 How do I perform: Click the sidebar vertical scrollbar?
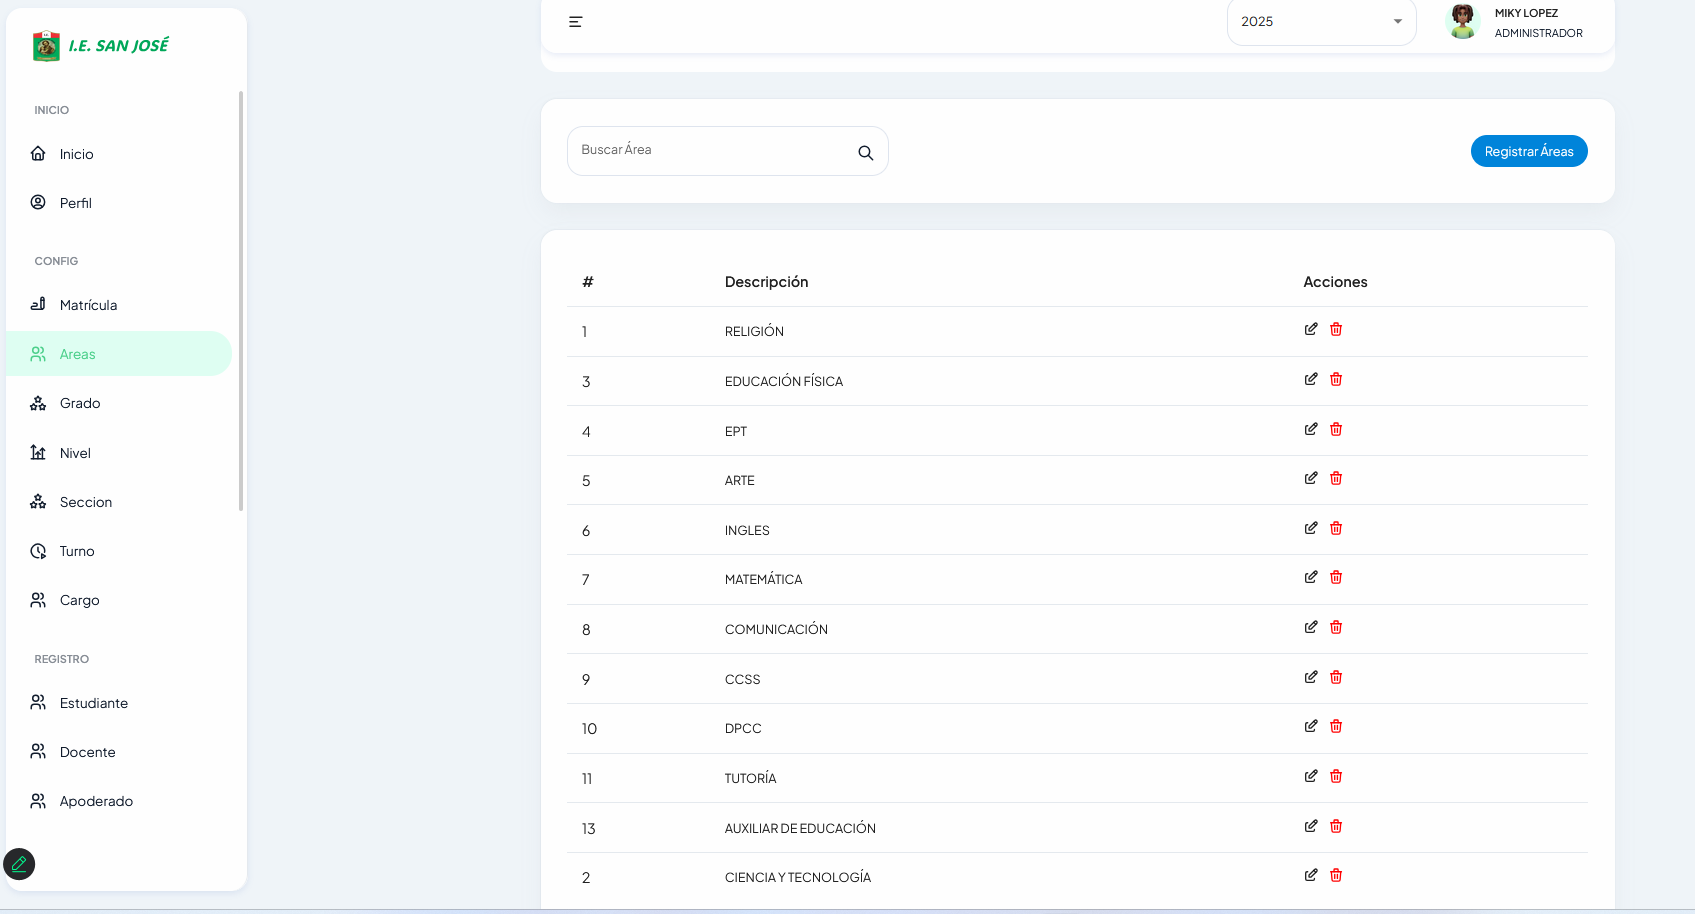pyautogui.click(x=241, y=300)
